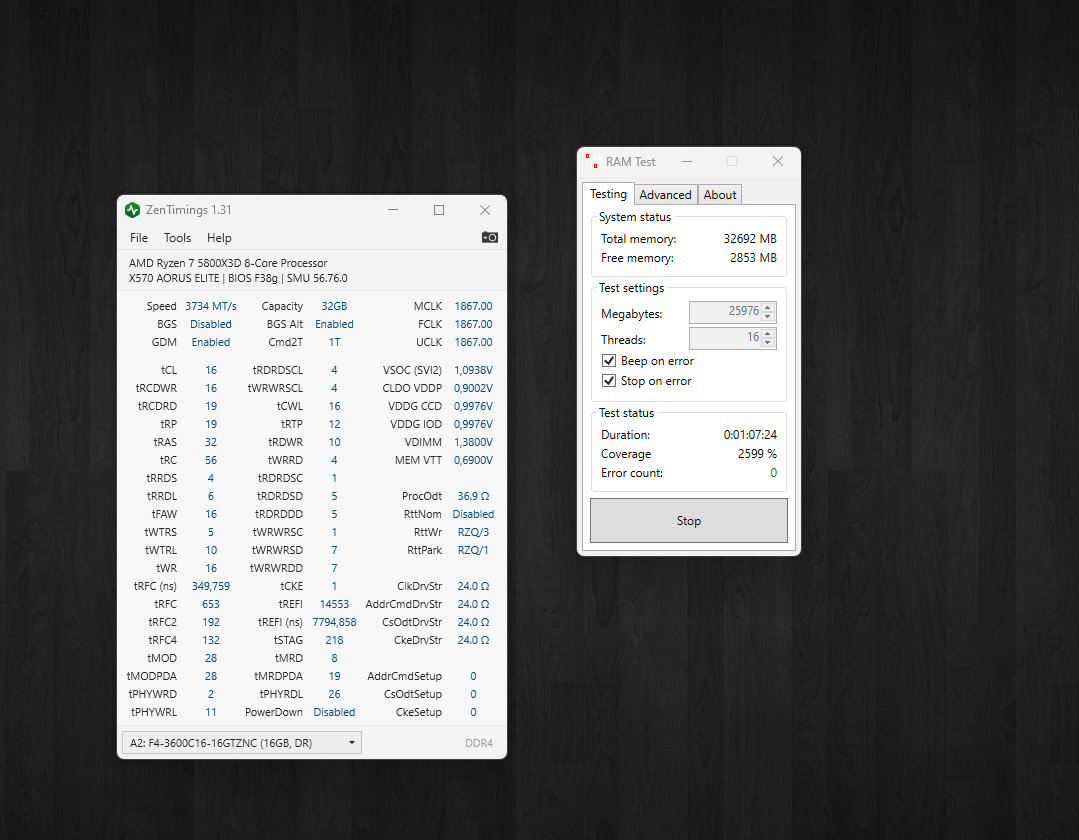The image size is (1079, 840).
Task: Open the File menu in ZenTimings
Action: (139, 237)
